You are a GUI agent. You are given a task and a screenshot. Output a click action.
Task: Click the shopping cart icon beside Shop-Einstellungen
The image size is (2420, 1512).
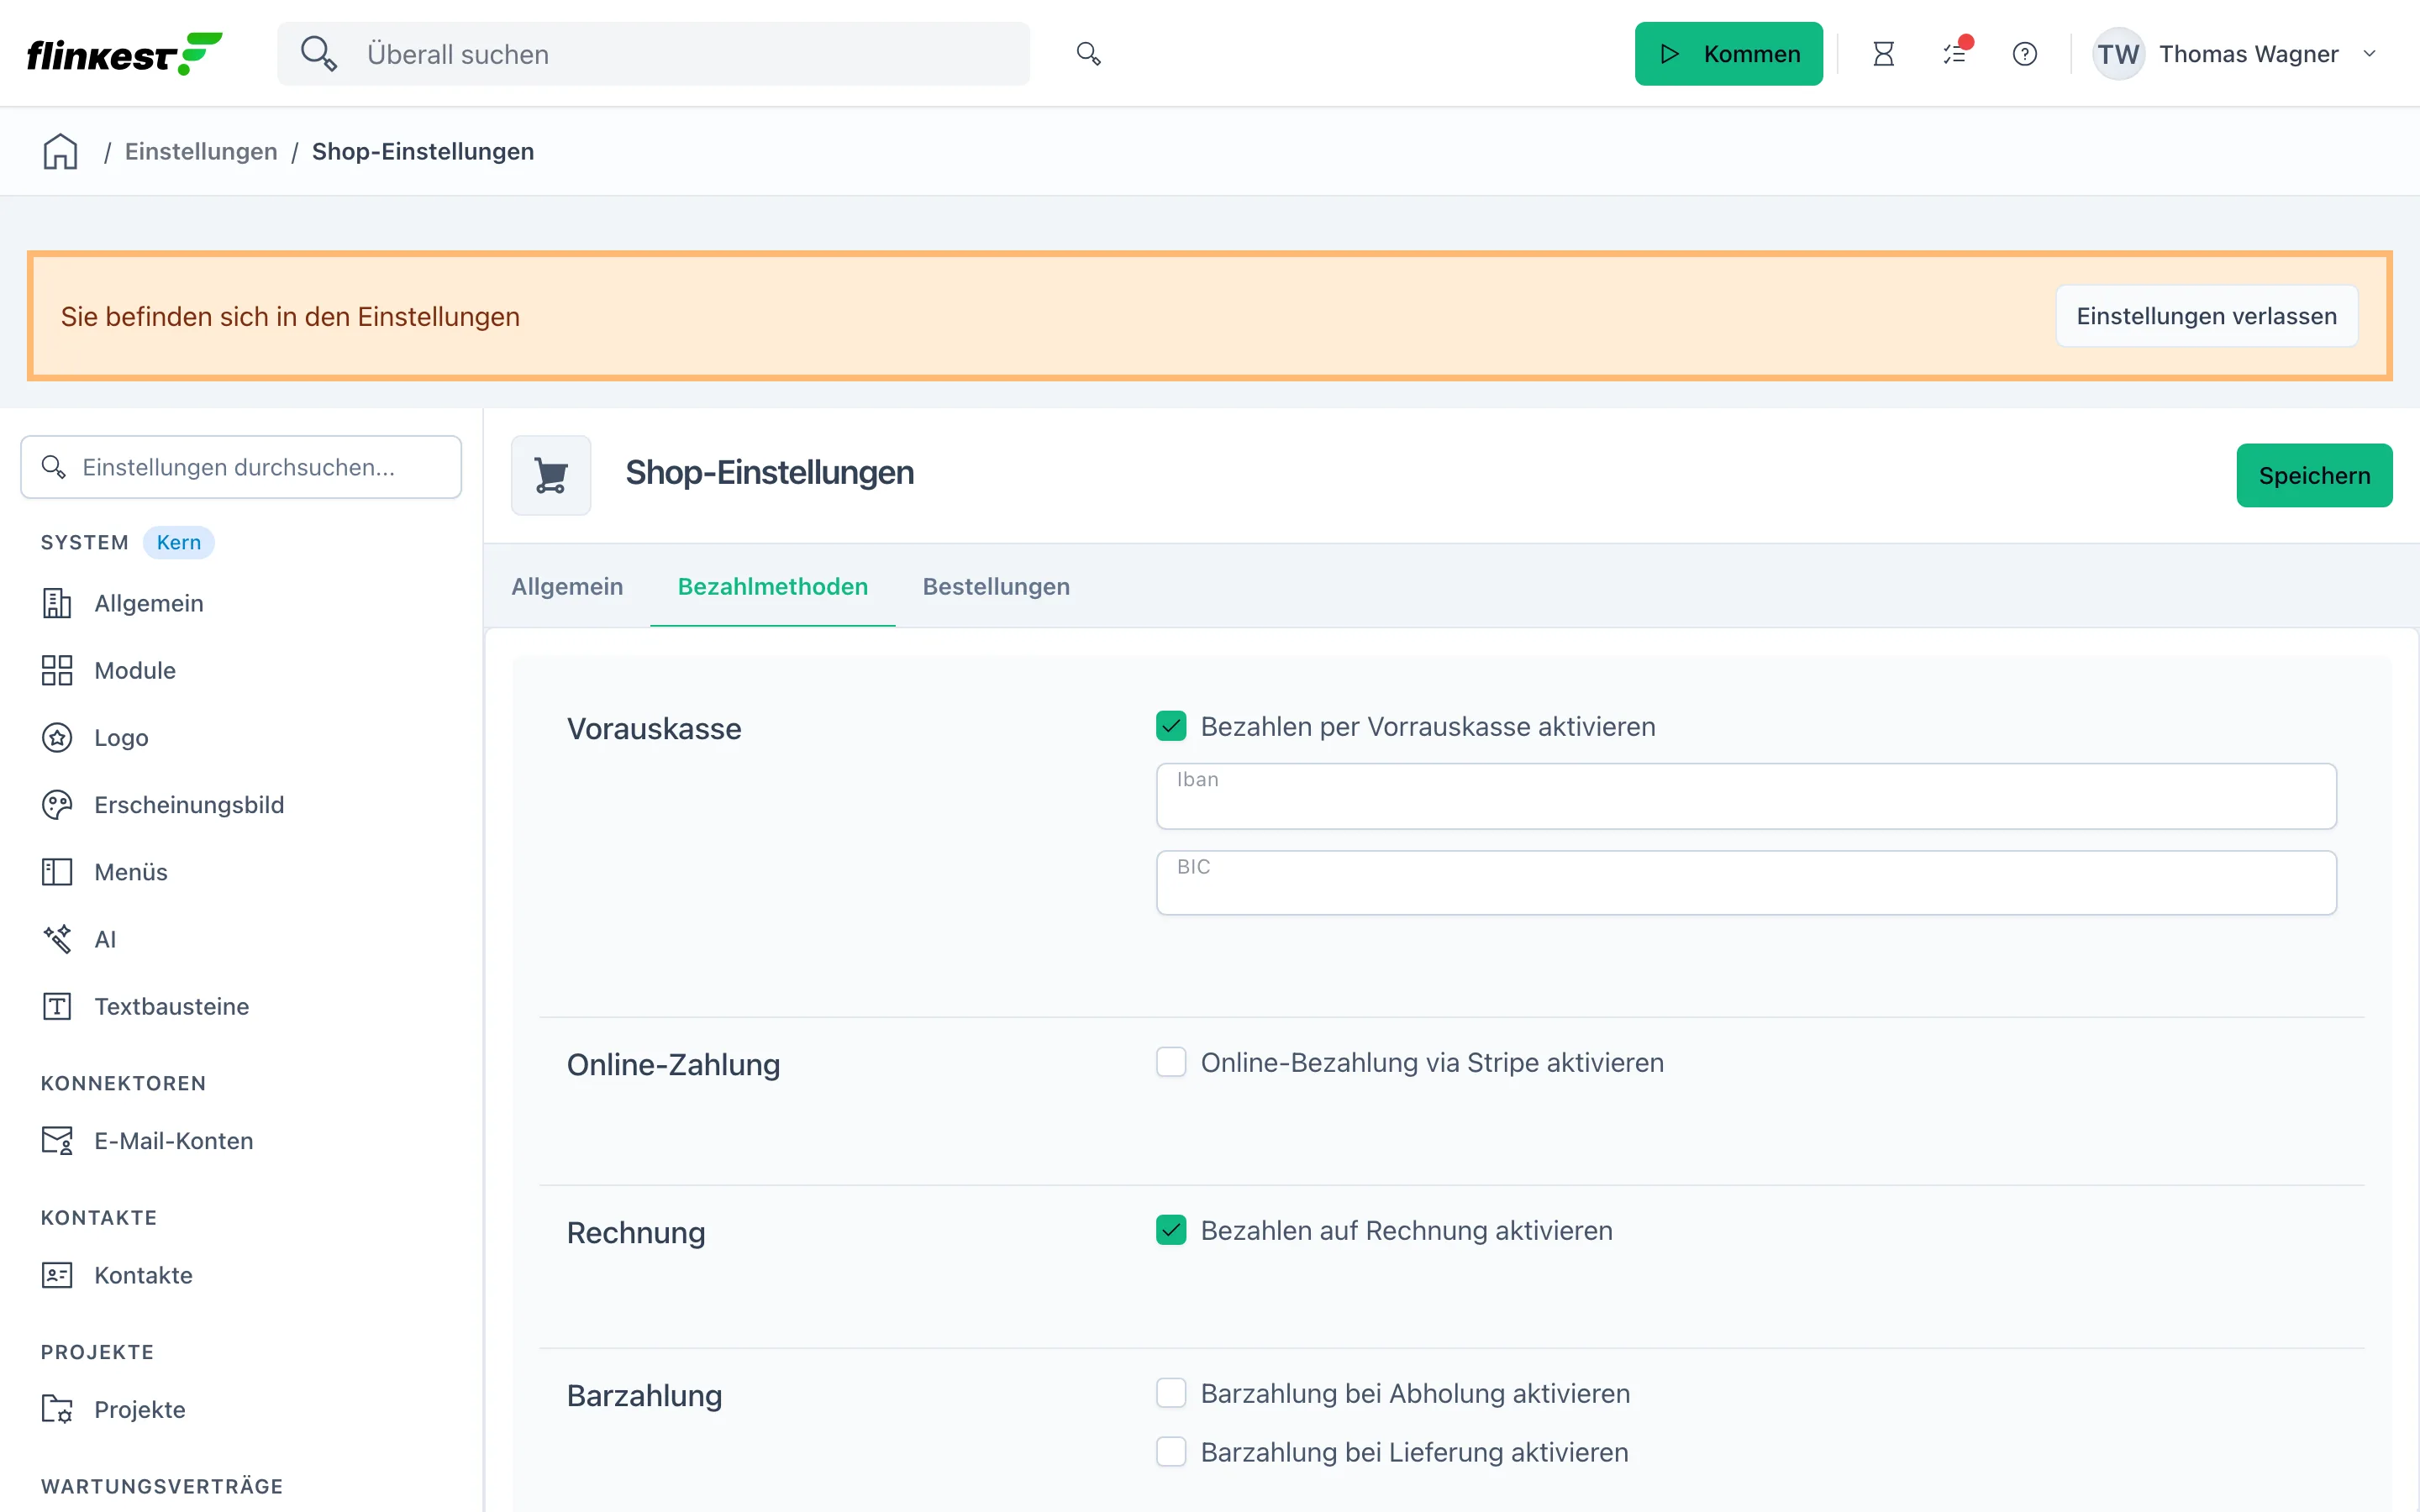coord(551,475)
